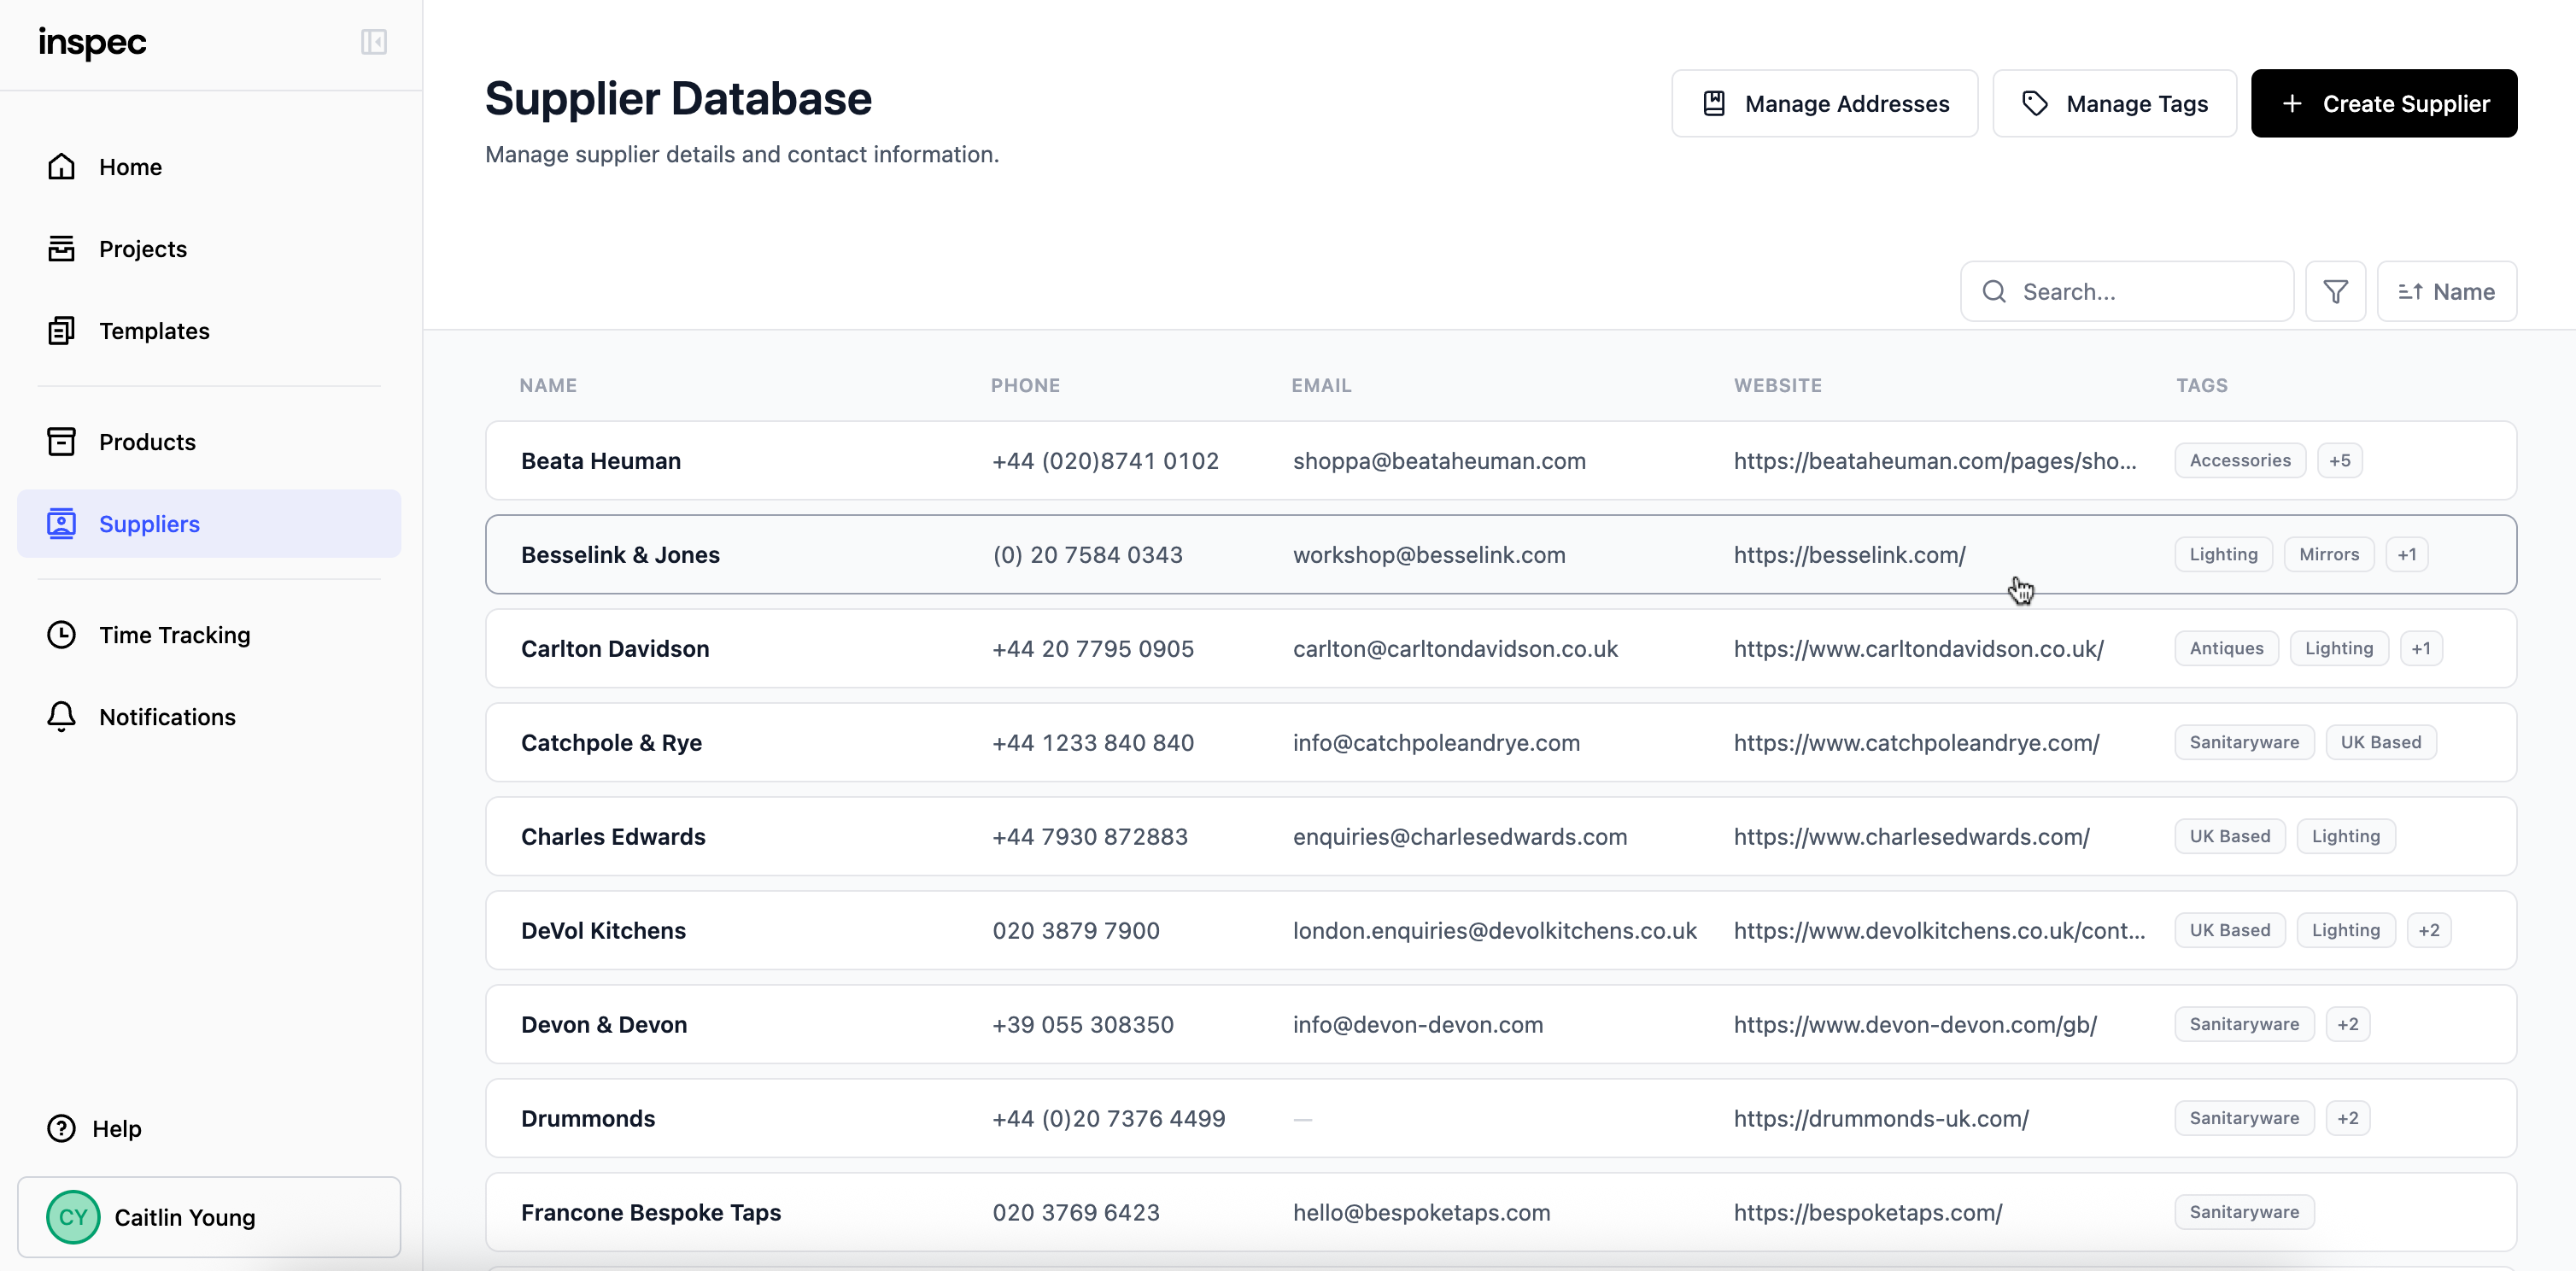Image resolution: width=2576 pixels, height=1271 pixels.
Task: Select the Francone Bespoke Taps name
Action: (x=651, y=1213)
